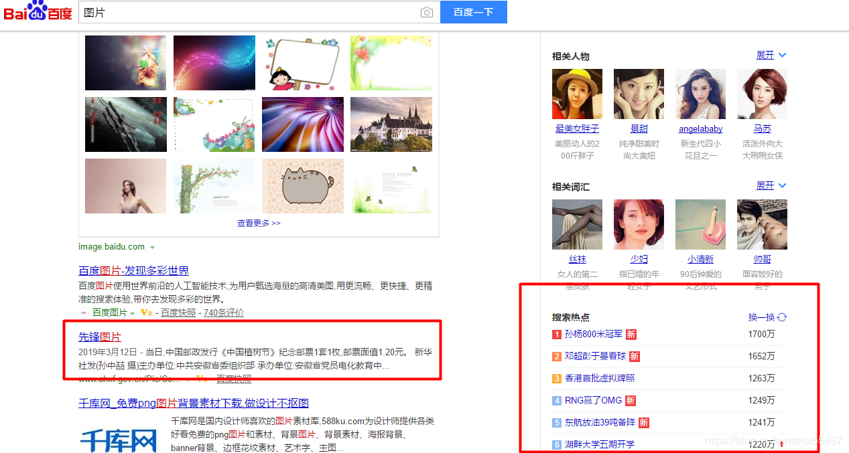
Task: Open dropdown arrow beside 百度图片 source
Action: coord(132,313)
